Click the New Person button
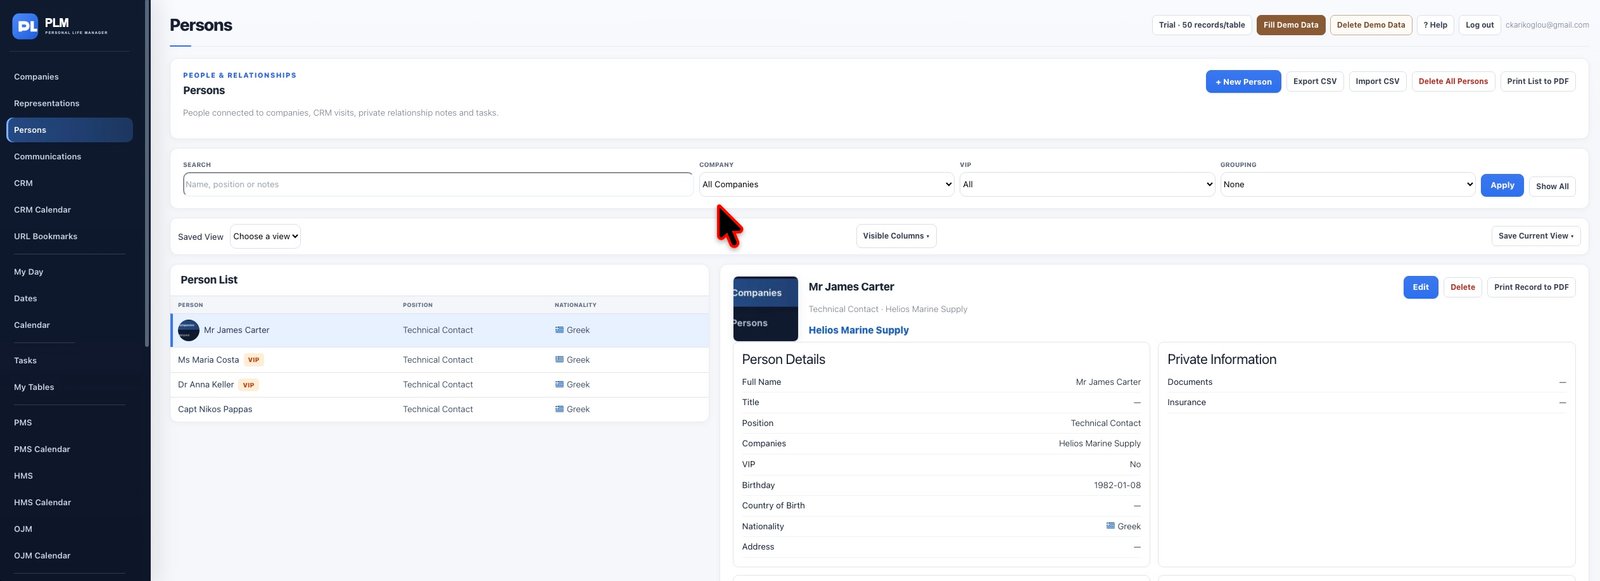The width and height of the screenshot is (1600, 581). click(x=1243, y=82)
